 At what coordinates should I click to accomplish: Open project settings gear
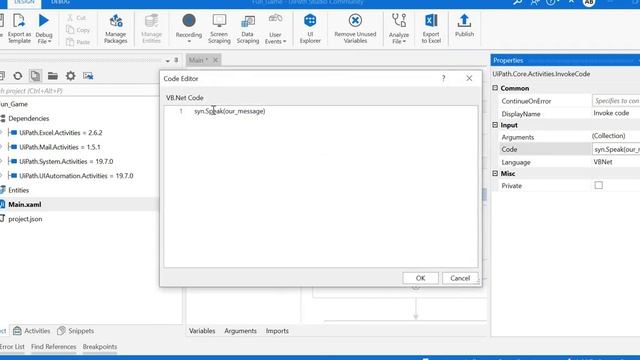71,76
